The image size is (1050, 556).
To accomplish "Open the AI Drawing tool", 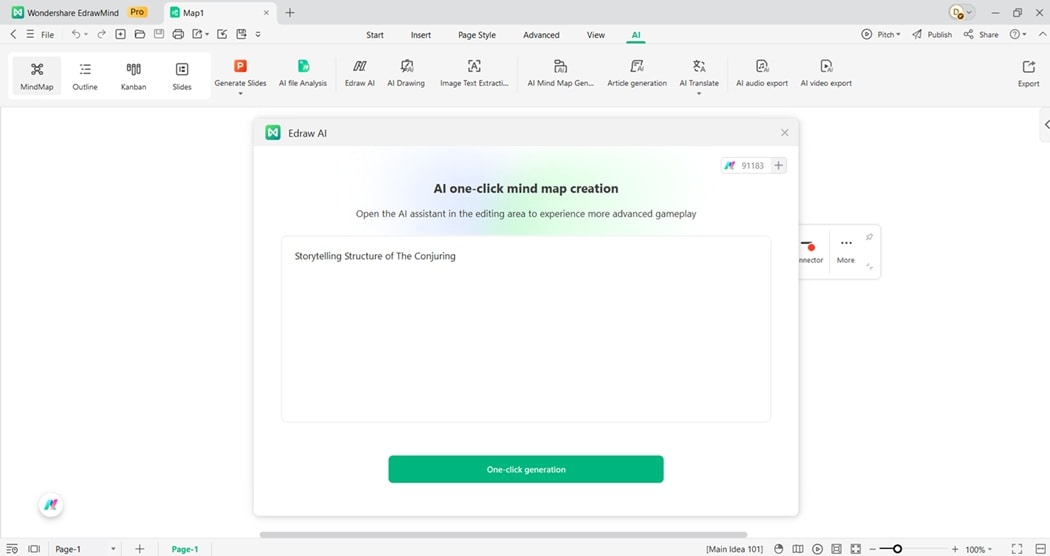I will tap(406, 73).
